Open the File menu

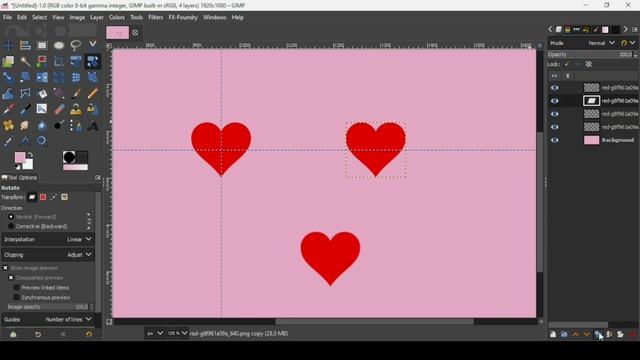(7, 18)
